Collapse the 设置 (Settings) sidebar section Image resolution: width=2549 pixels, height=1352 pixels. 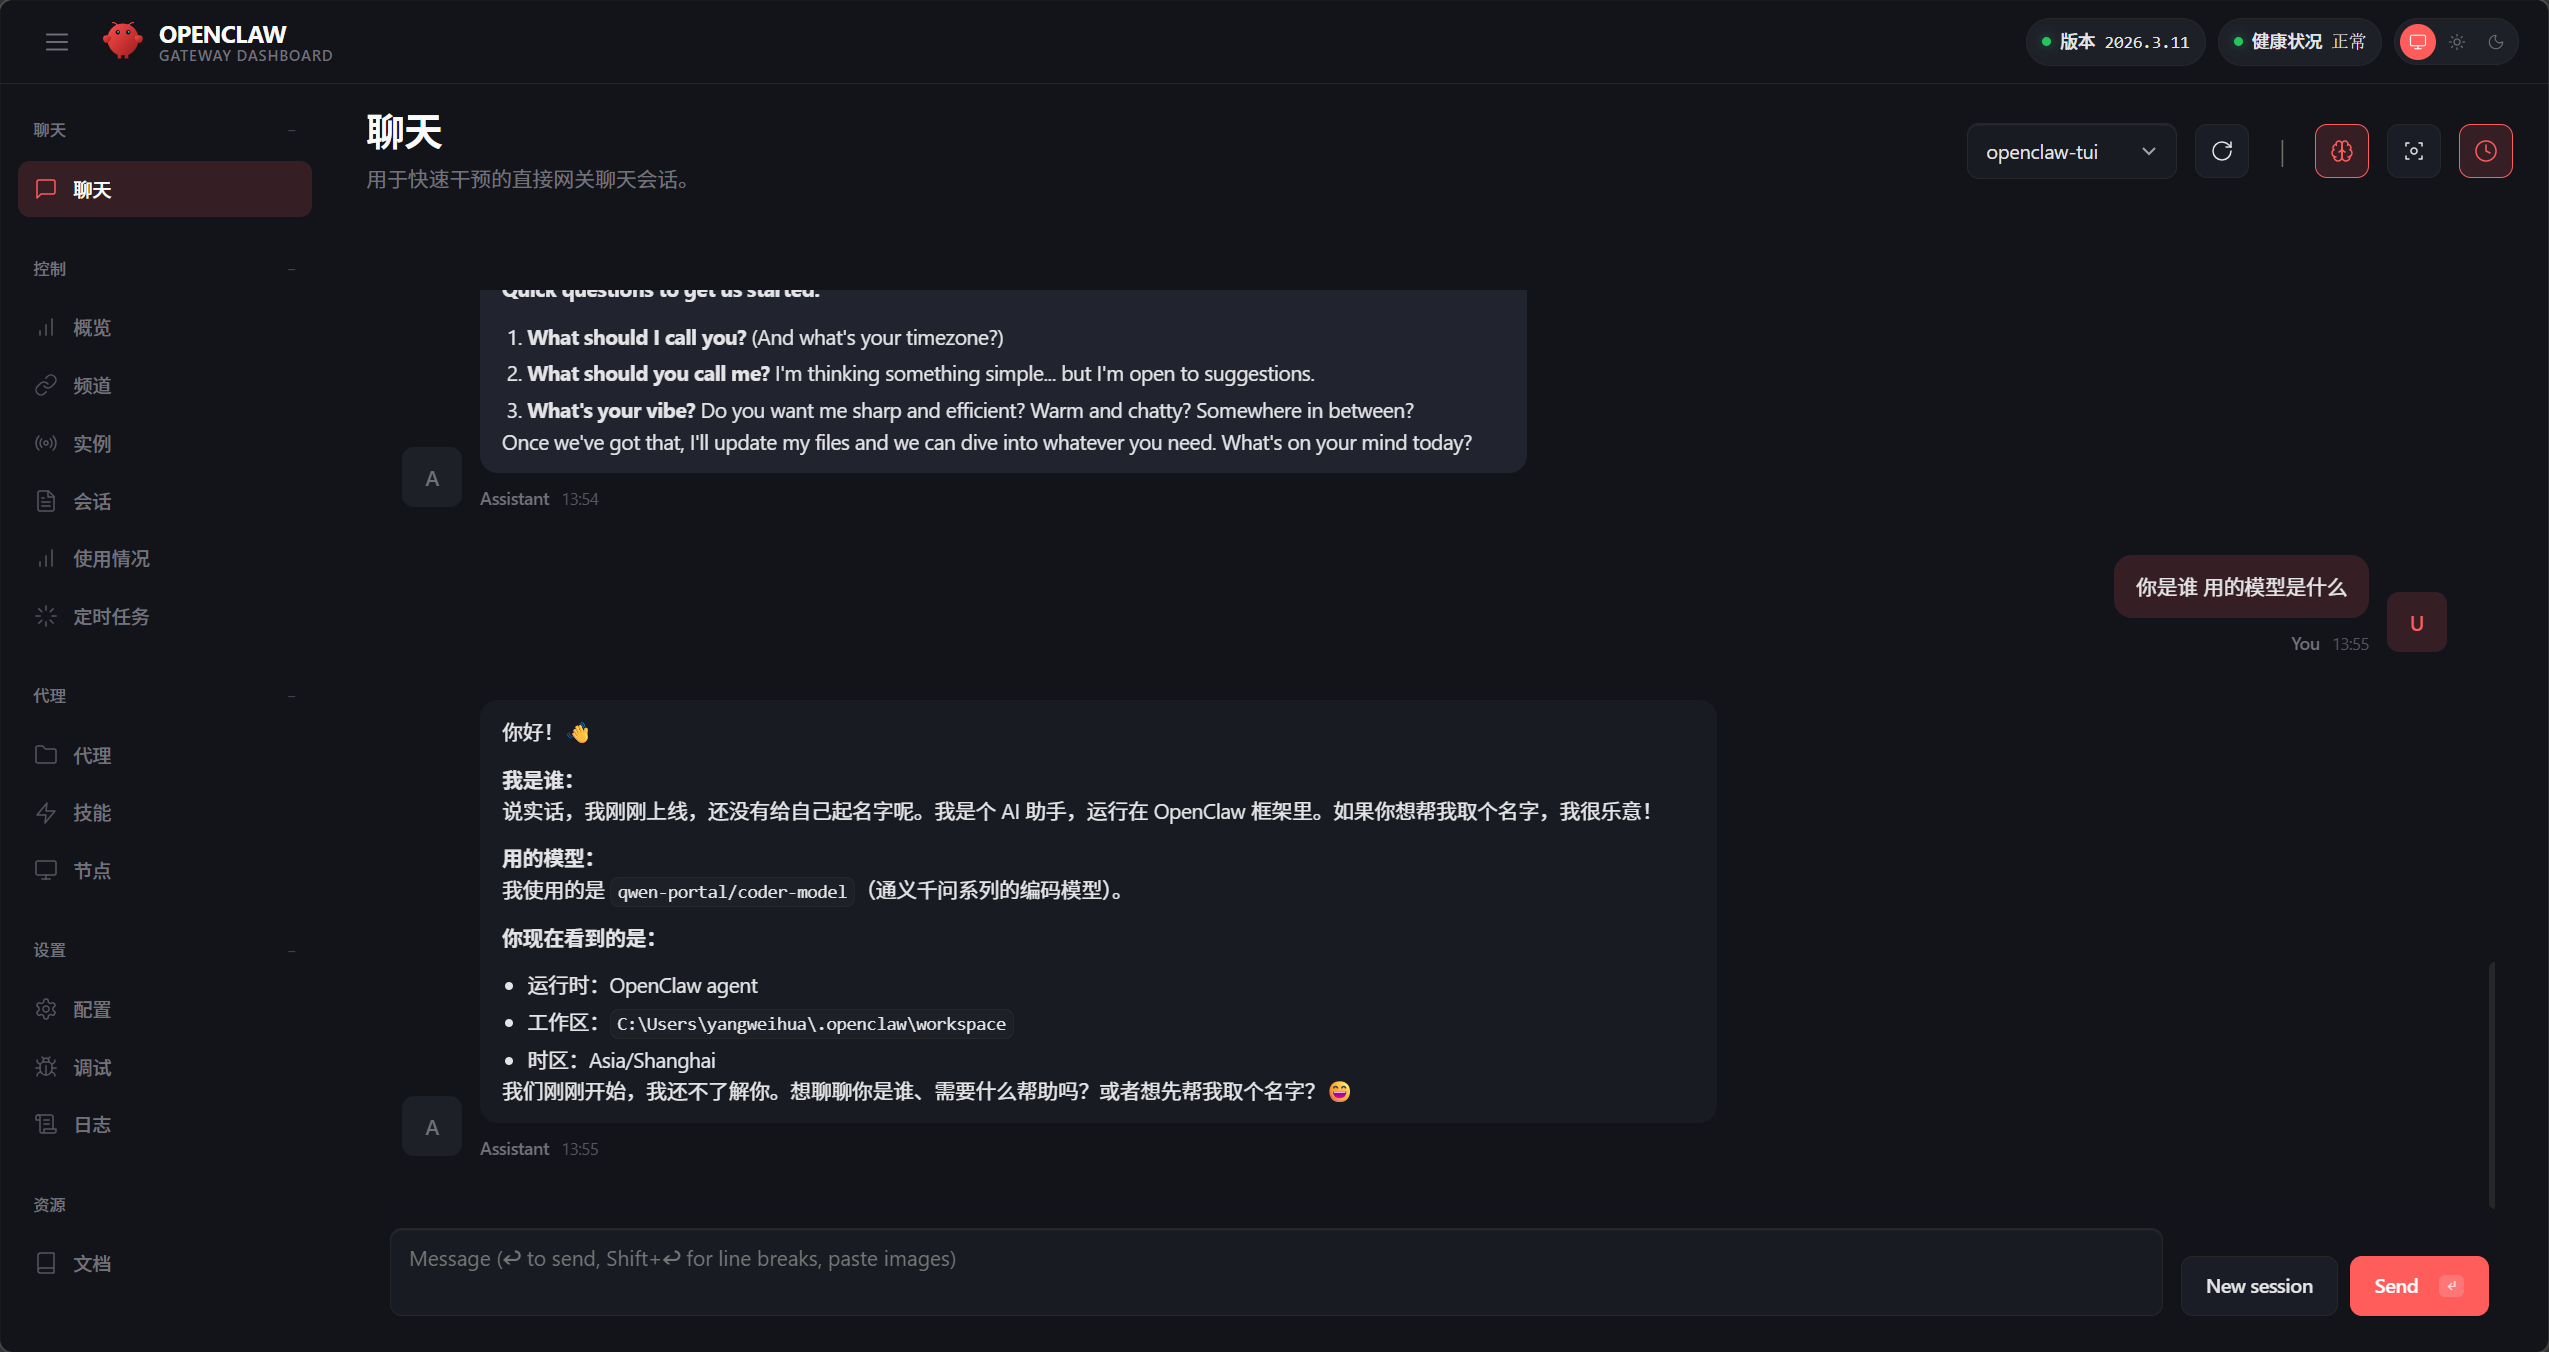pos(290,950)
